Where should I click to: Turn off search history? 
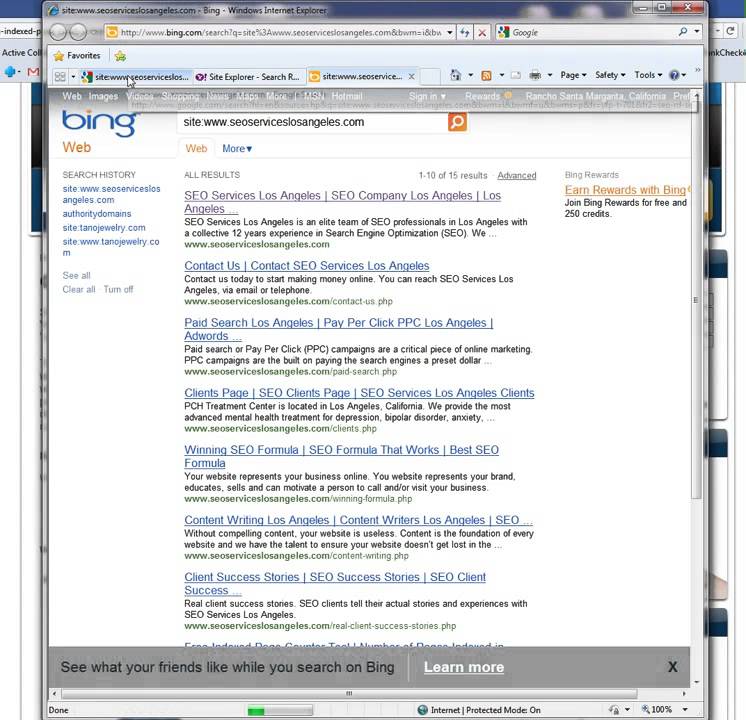[118, 289]
